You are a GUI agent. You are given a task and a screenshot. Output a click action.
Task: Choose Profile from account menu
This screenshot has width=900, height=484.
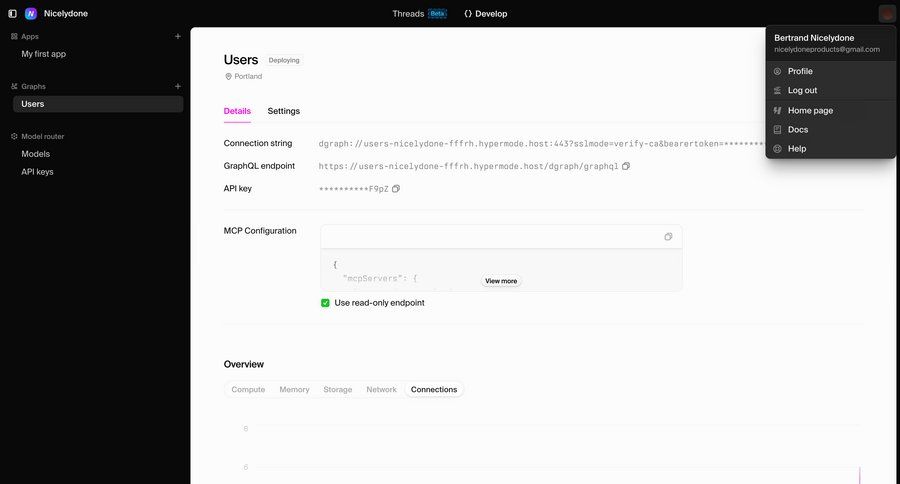coord(831,71)
